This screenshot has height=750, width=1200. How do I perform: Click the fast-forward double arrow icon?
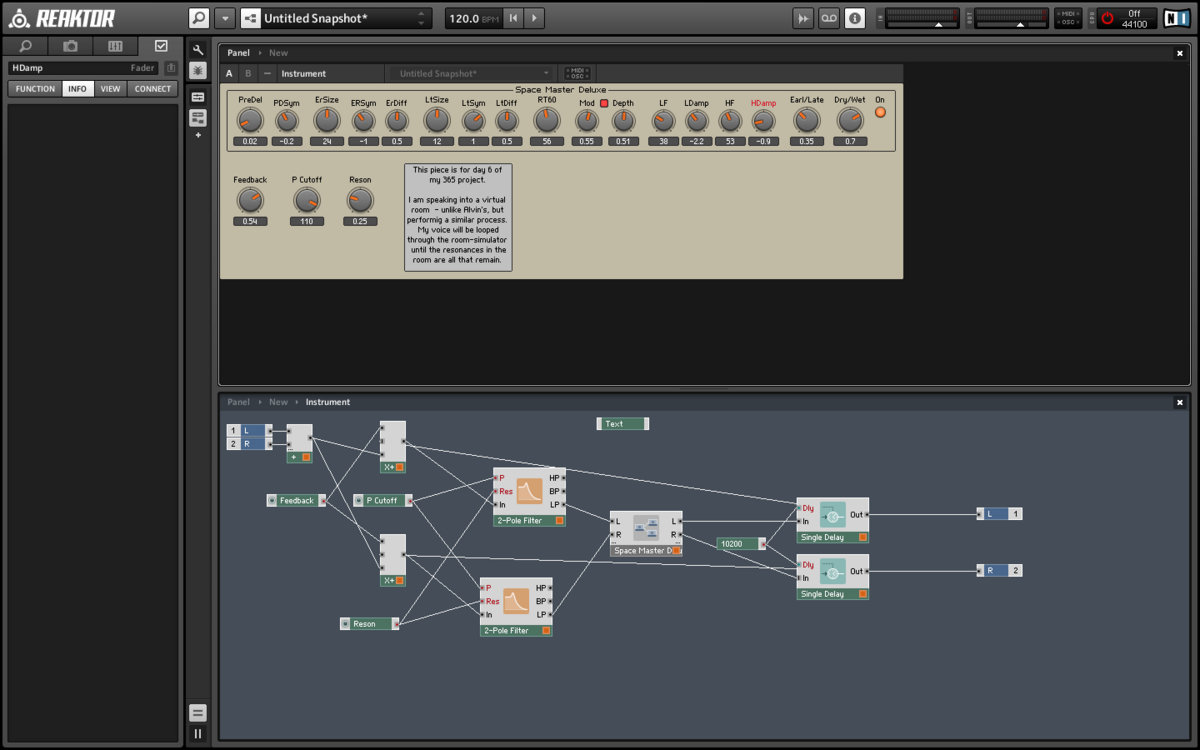[803, 18]
